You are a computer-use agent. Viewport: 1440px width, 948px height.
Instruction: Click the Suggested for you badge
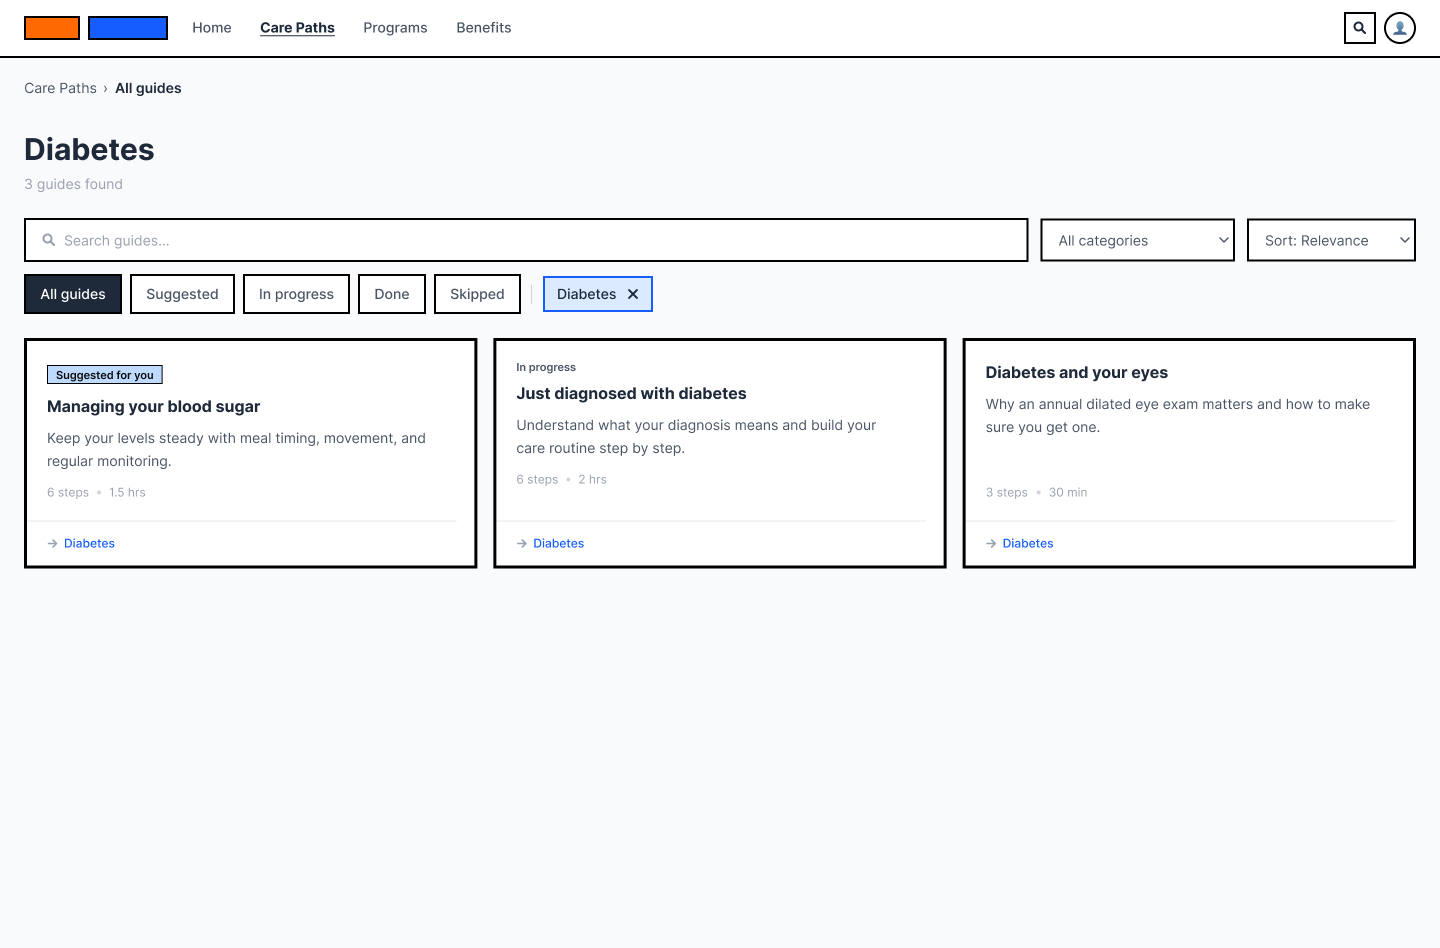[105, 375]
